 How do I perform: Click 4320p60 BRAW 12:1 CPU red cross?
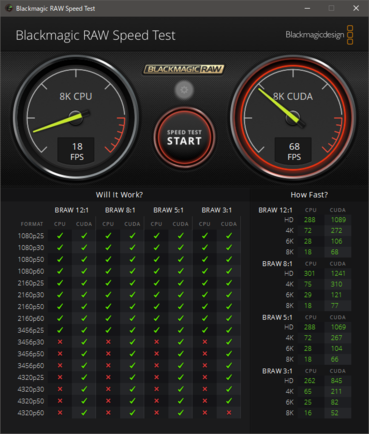(x=60, y=413)
